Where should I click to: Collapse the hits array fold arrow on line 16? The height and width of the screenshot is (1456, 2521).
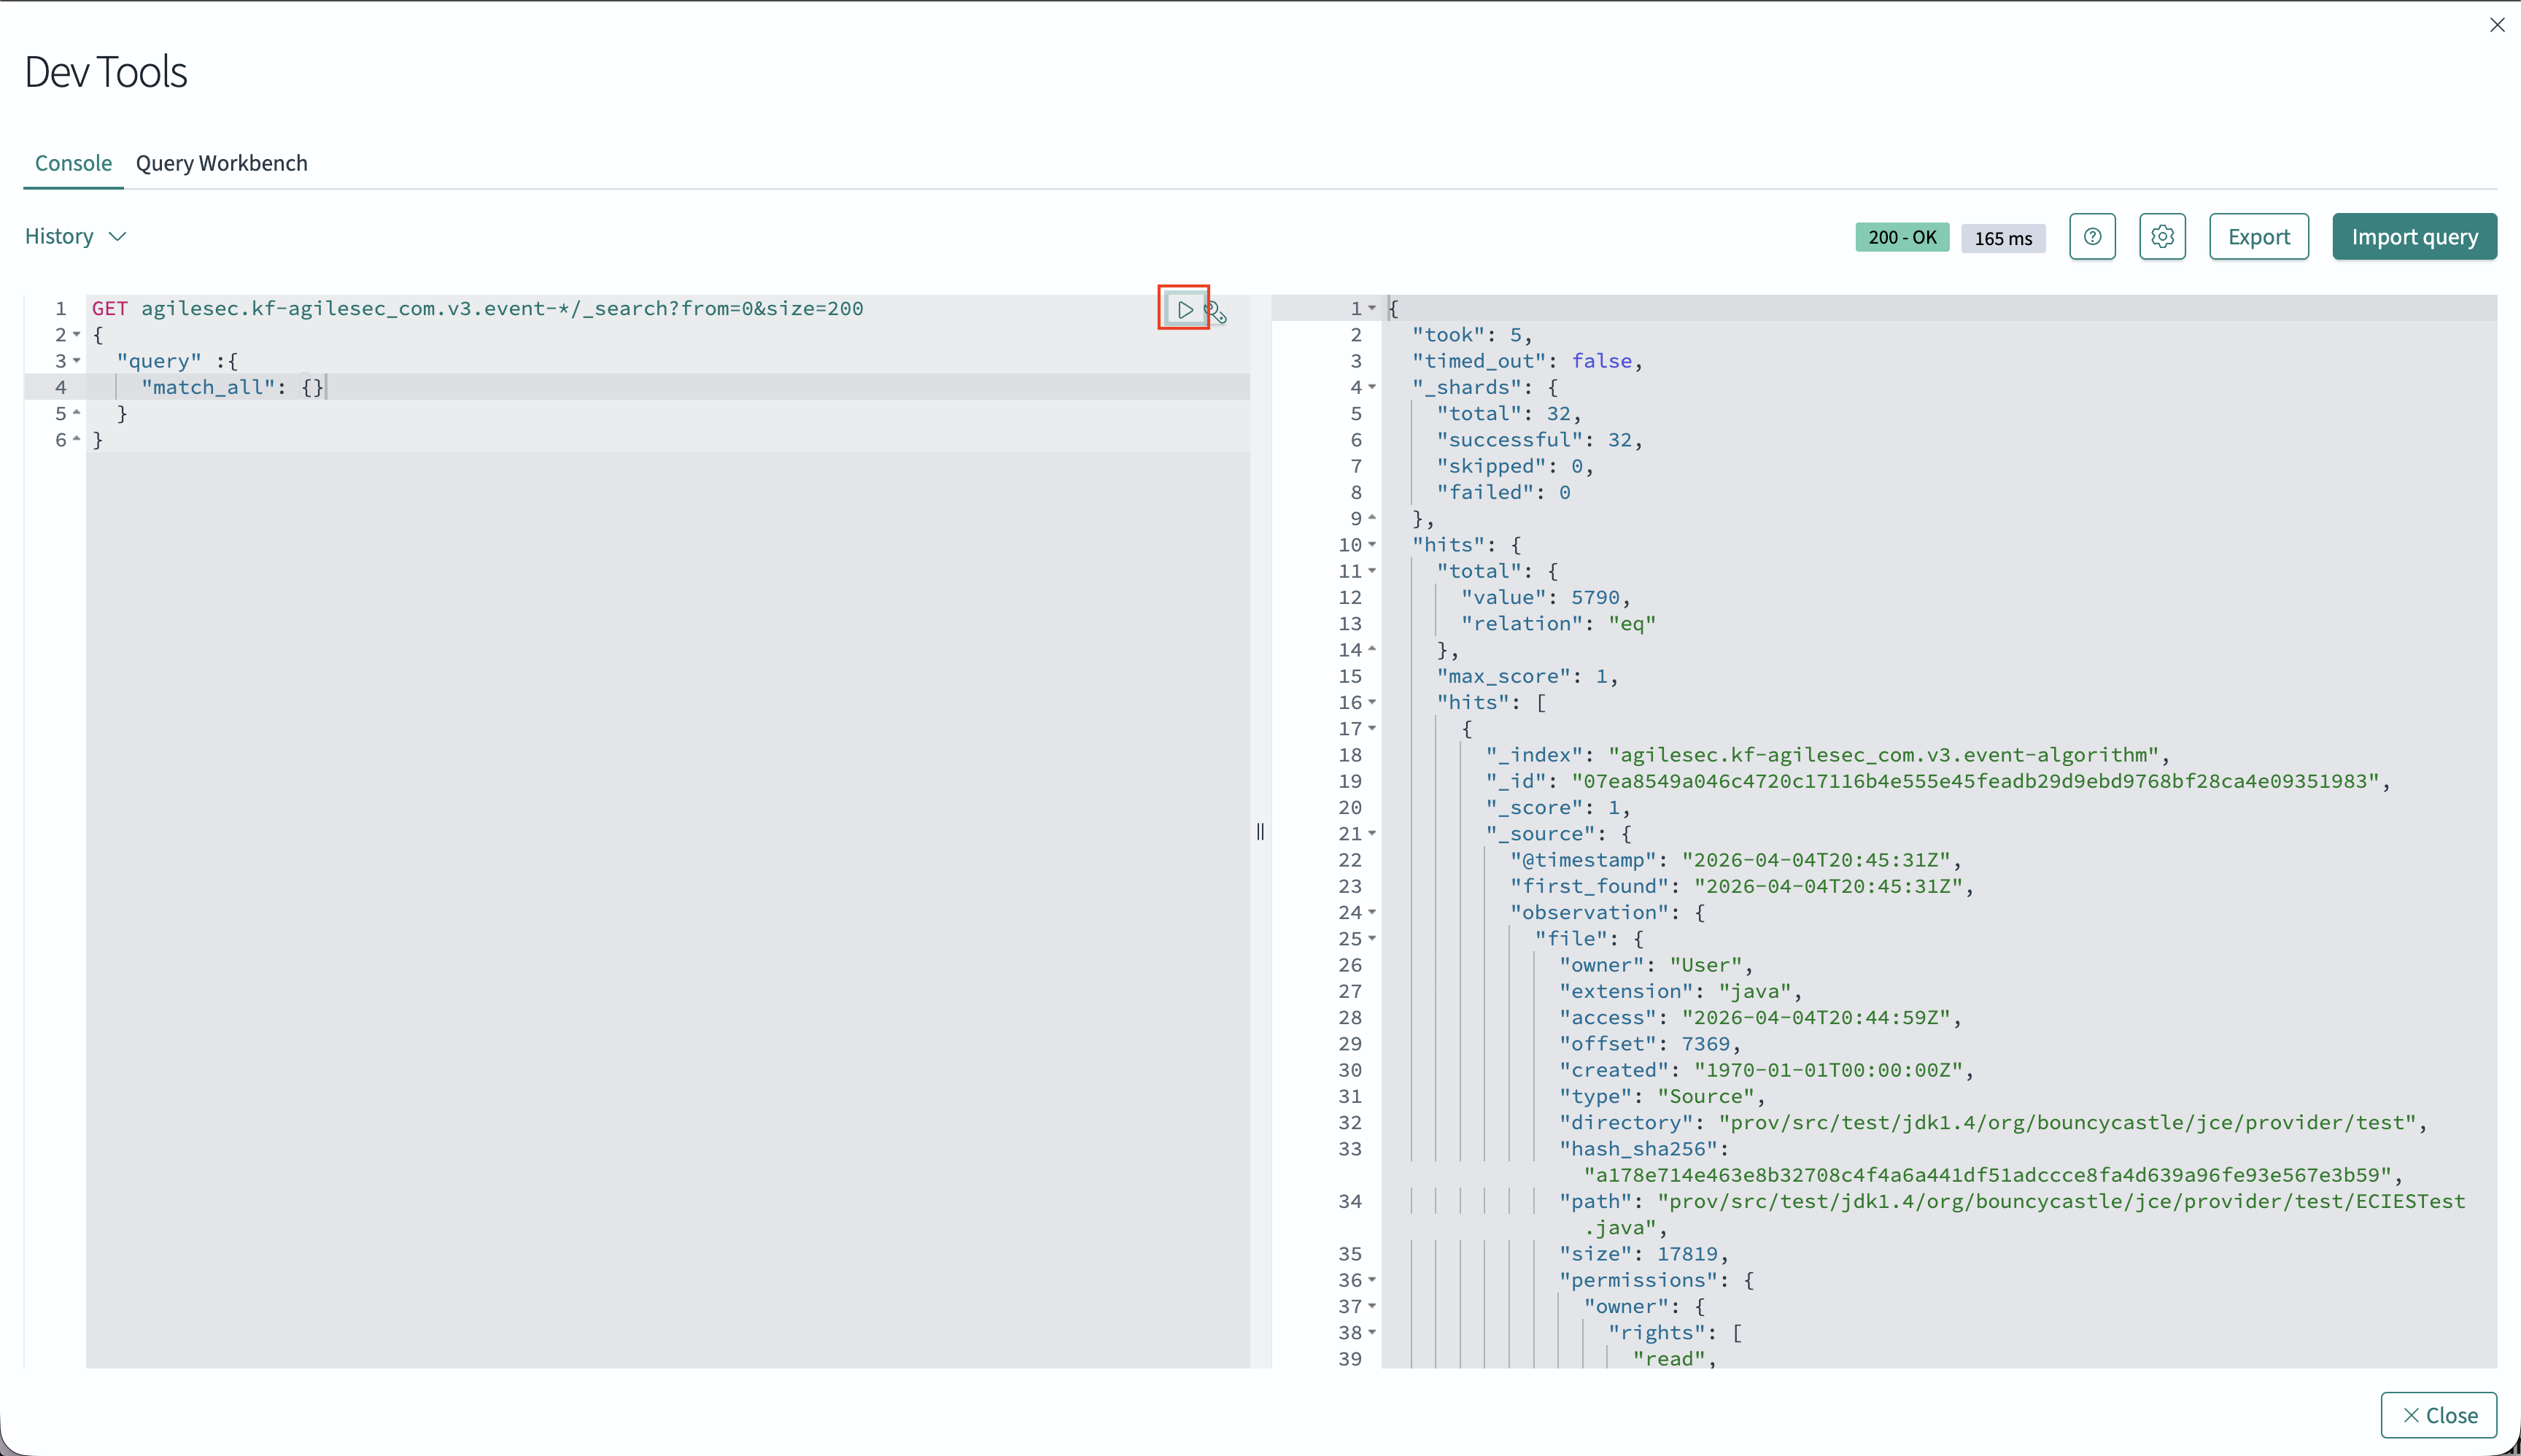point(1372,702)
